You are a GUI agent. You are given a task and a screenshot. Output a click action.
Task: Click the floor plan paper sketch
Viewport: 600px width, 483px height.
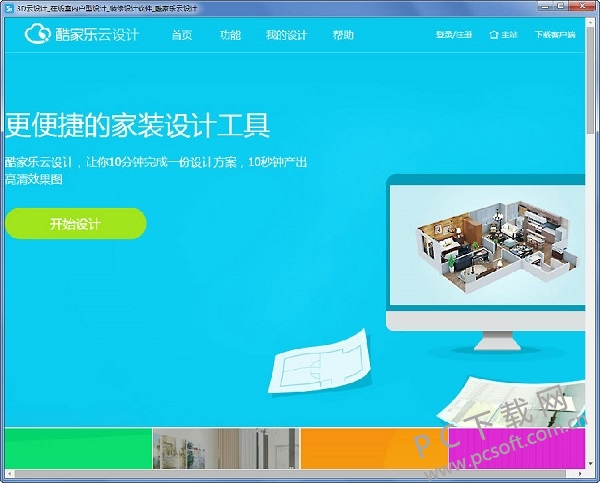(x=320, y=362)
